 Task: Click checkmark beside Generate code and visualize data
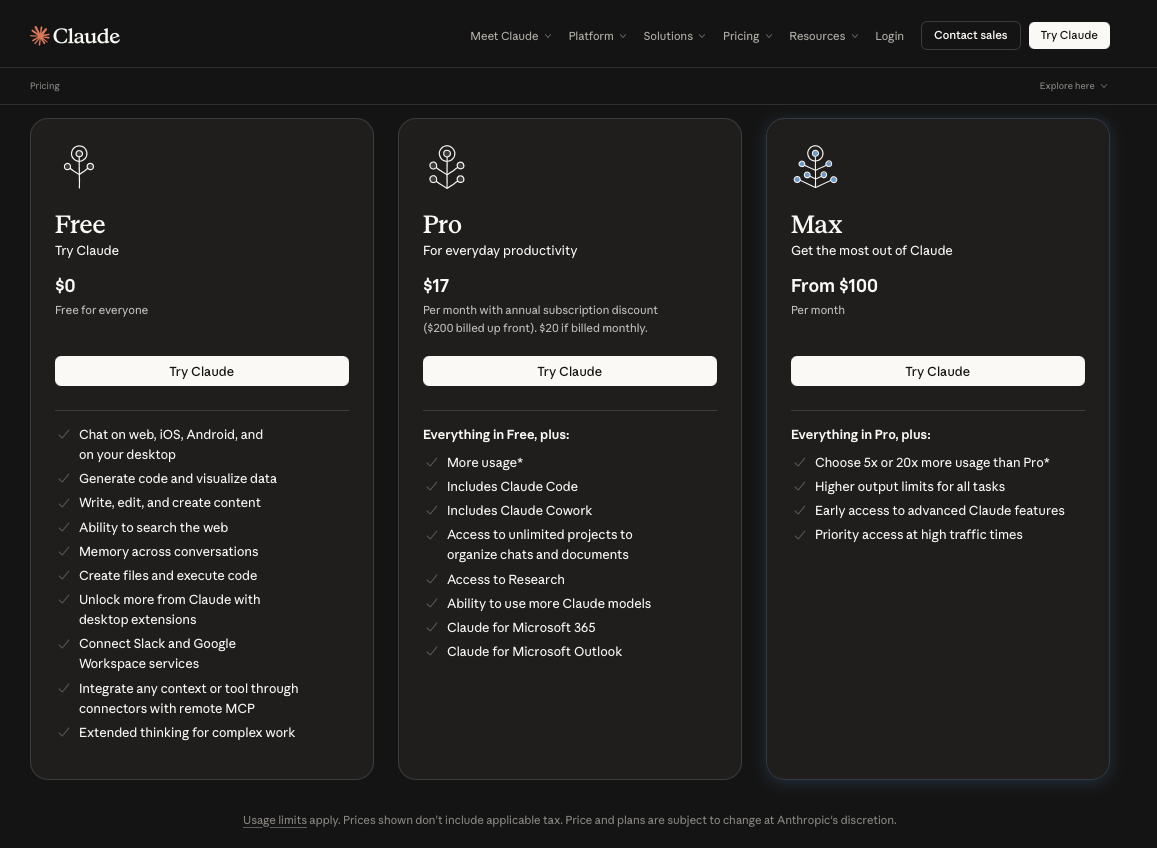[x=64, y=478]
